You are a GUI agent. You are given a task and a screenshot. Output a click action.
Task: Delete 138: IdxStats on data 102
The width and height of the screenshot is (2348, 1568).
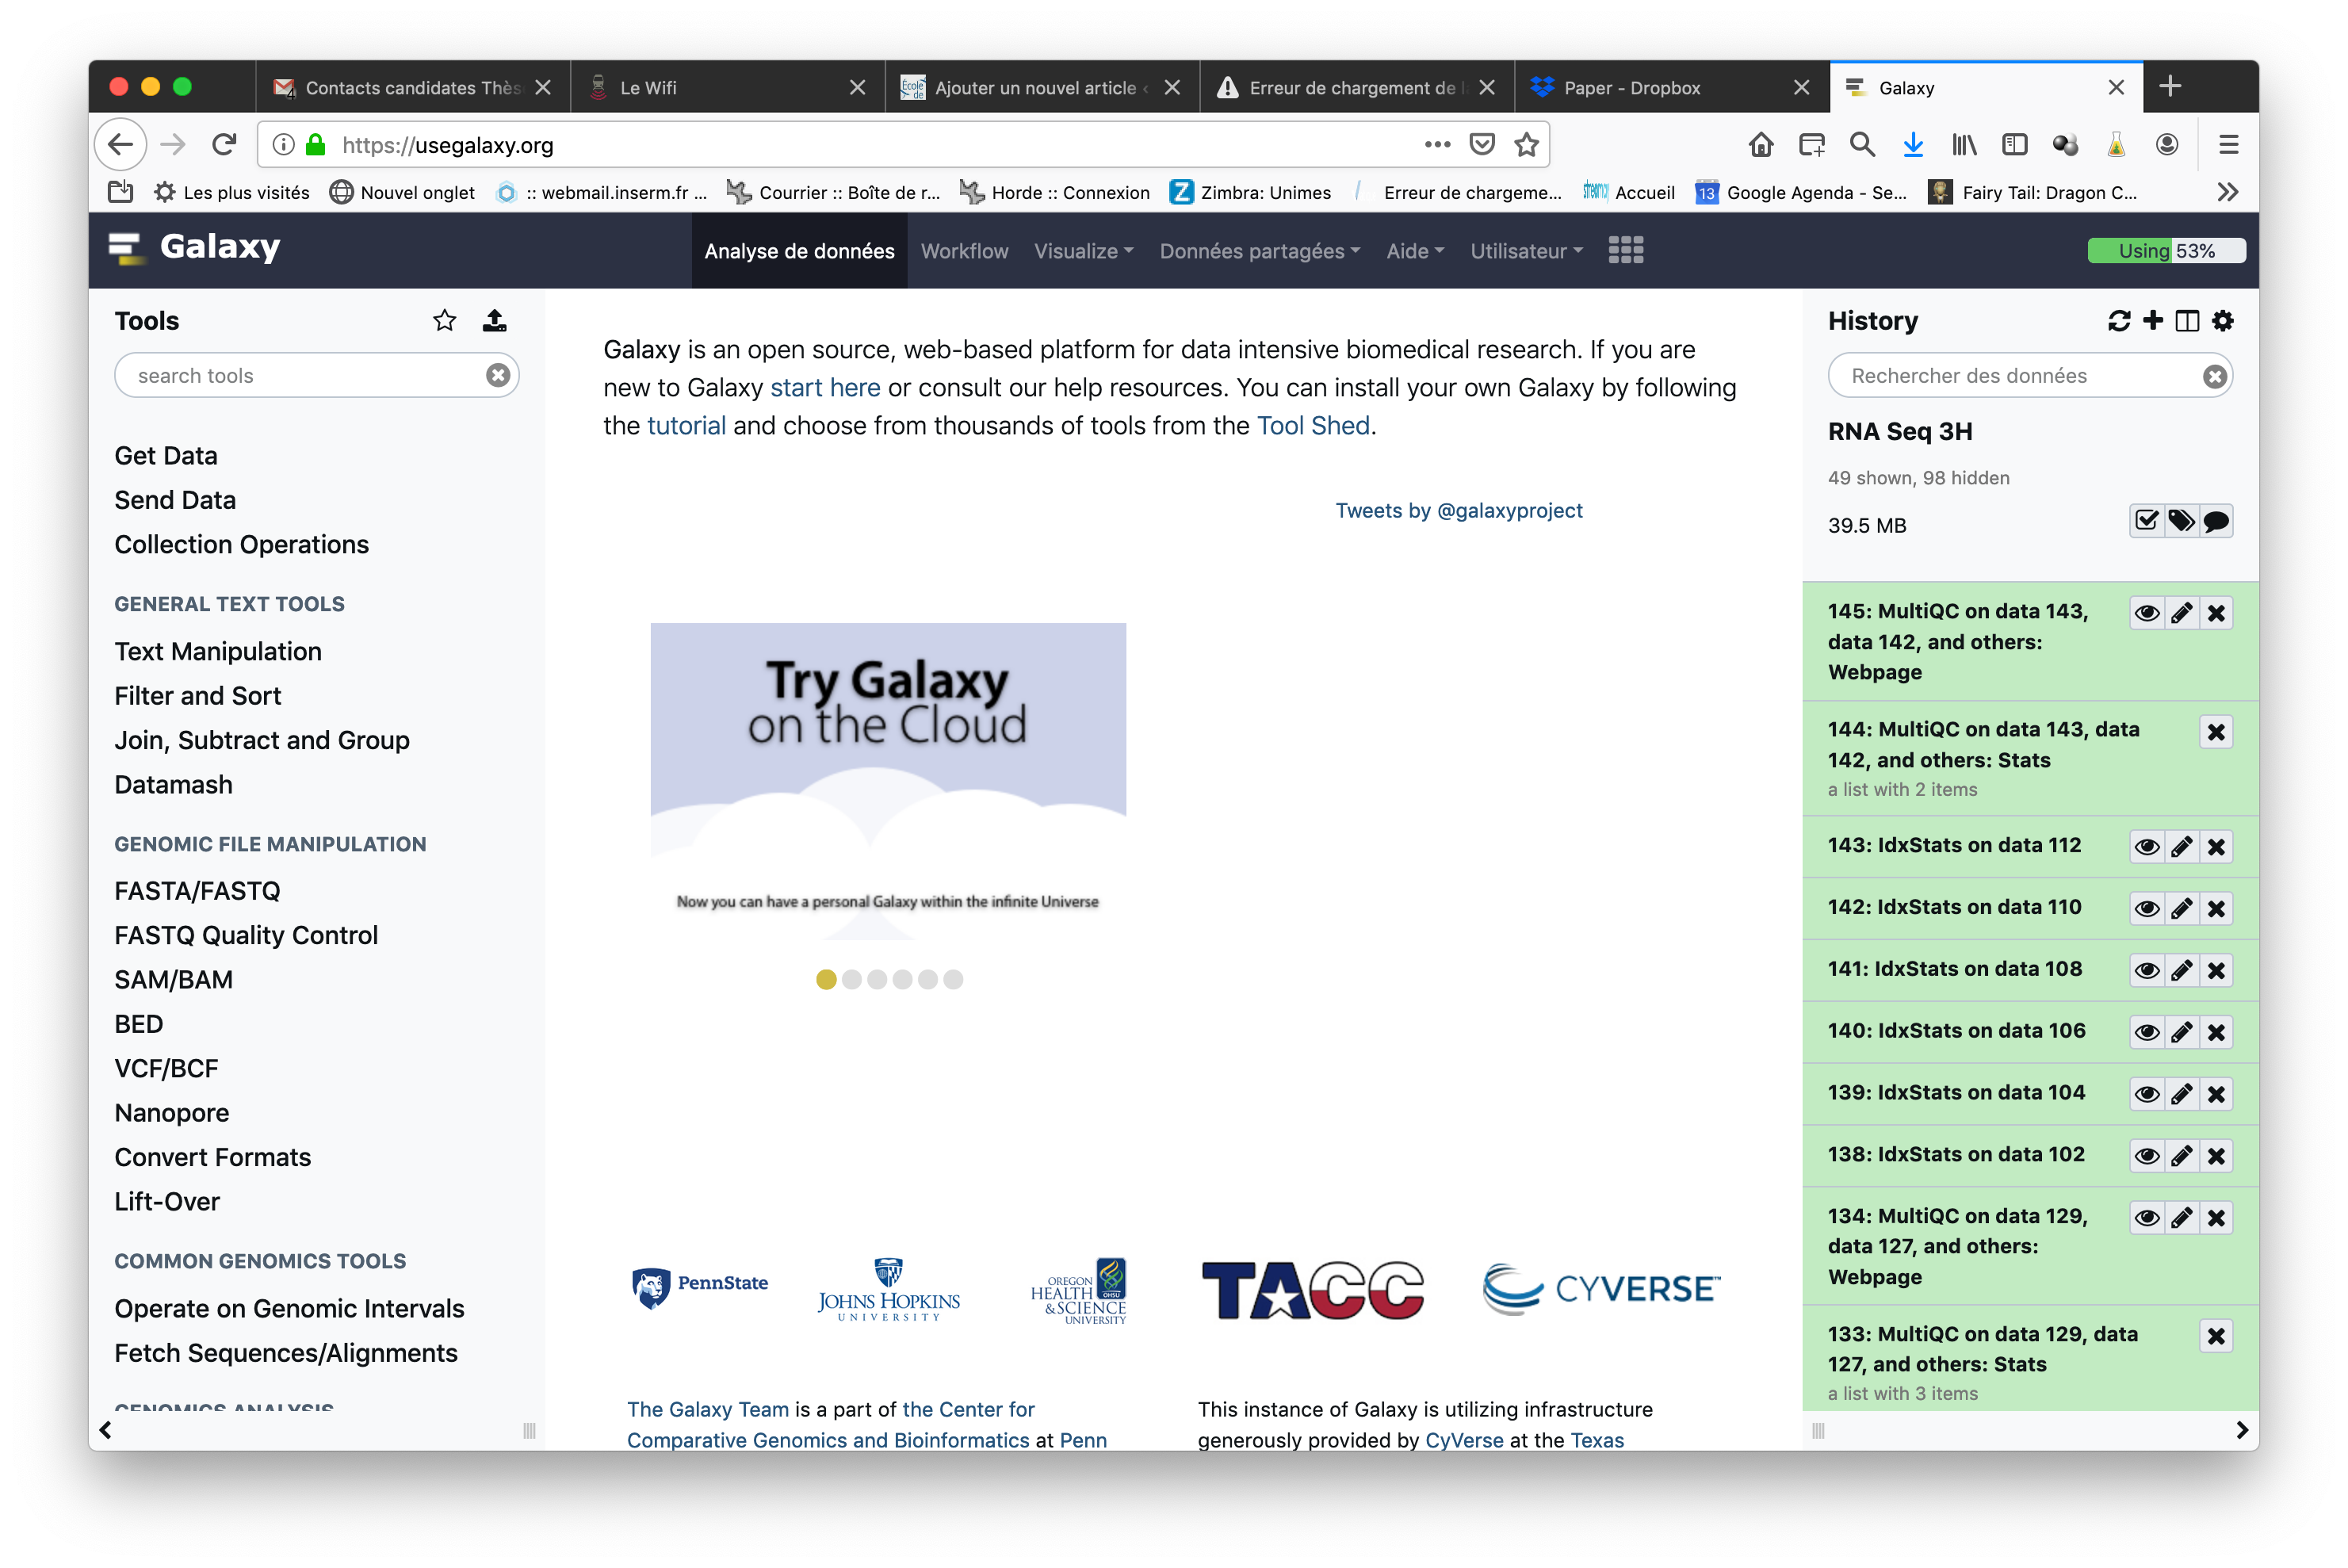pyautogui.click(x=2216, y=1156)
